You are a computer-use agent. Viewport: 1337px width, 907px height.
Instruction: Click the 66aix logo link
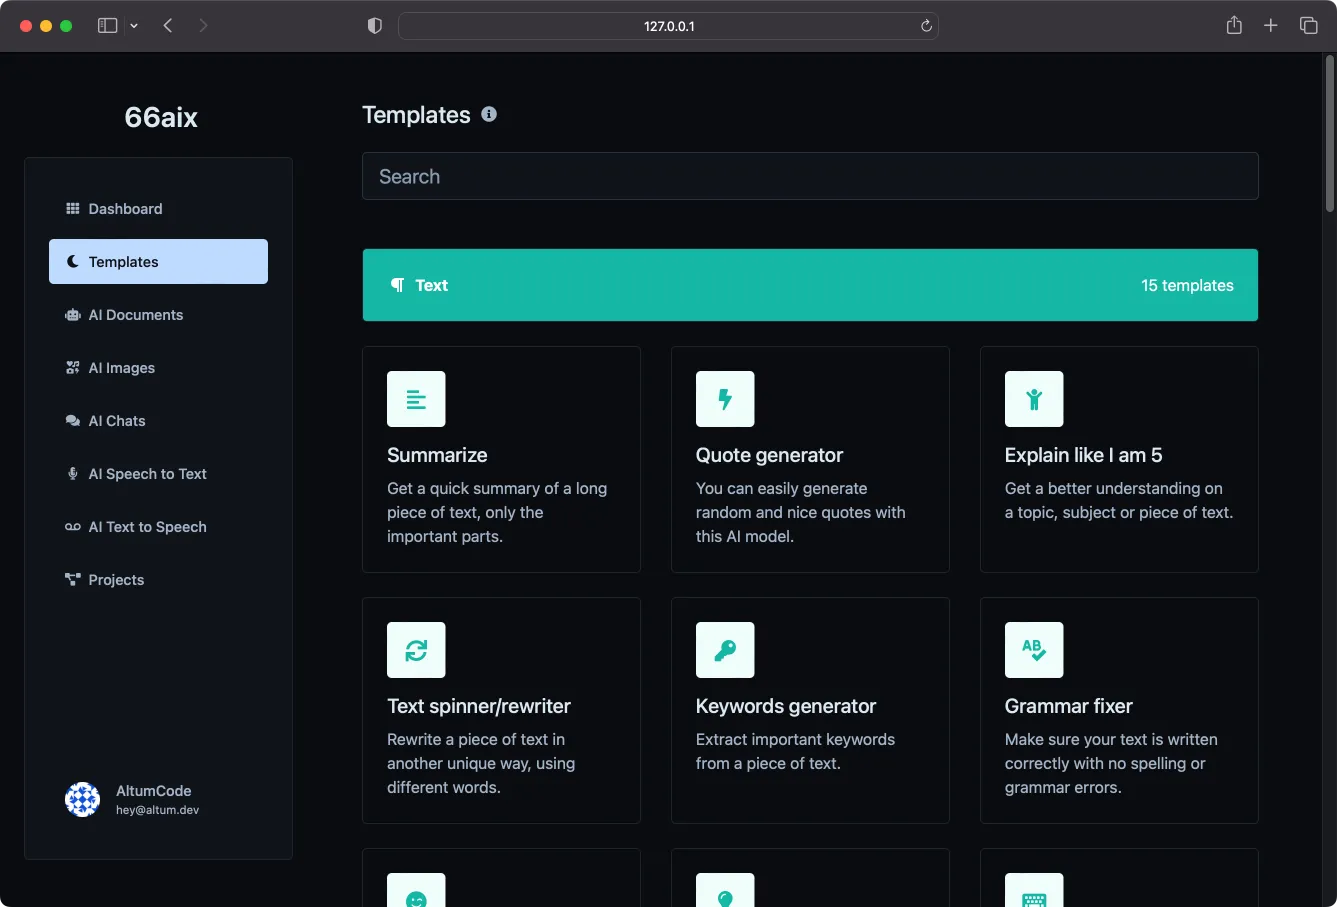coord(161,117)
